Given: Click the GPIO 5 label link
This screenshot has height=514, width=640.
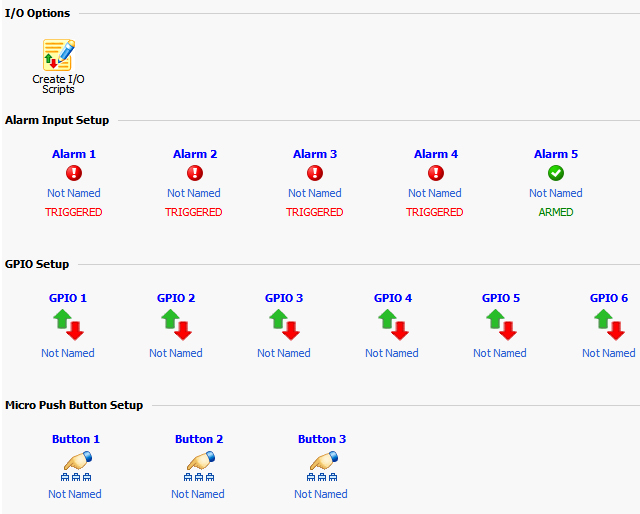Looking at the screenshot, I should click(x=501, y=298).
